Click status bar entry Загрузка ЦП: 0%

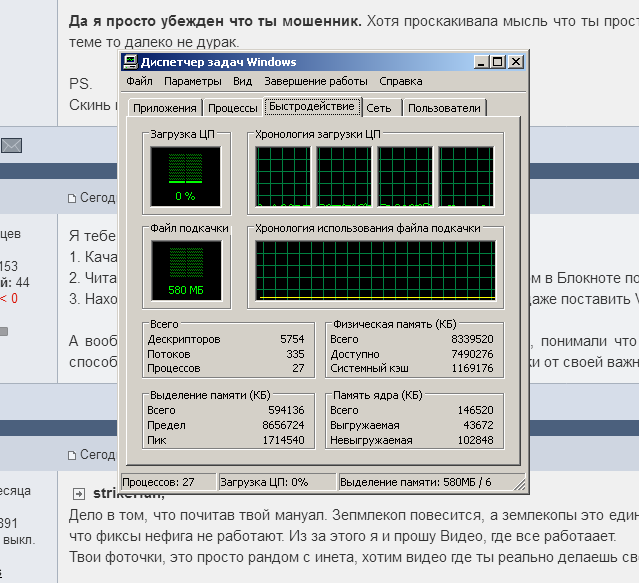pyautogui.click(x=277, y=482)
